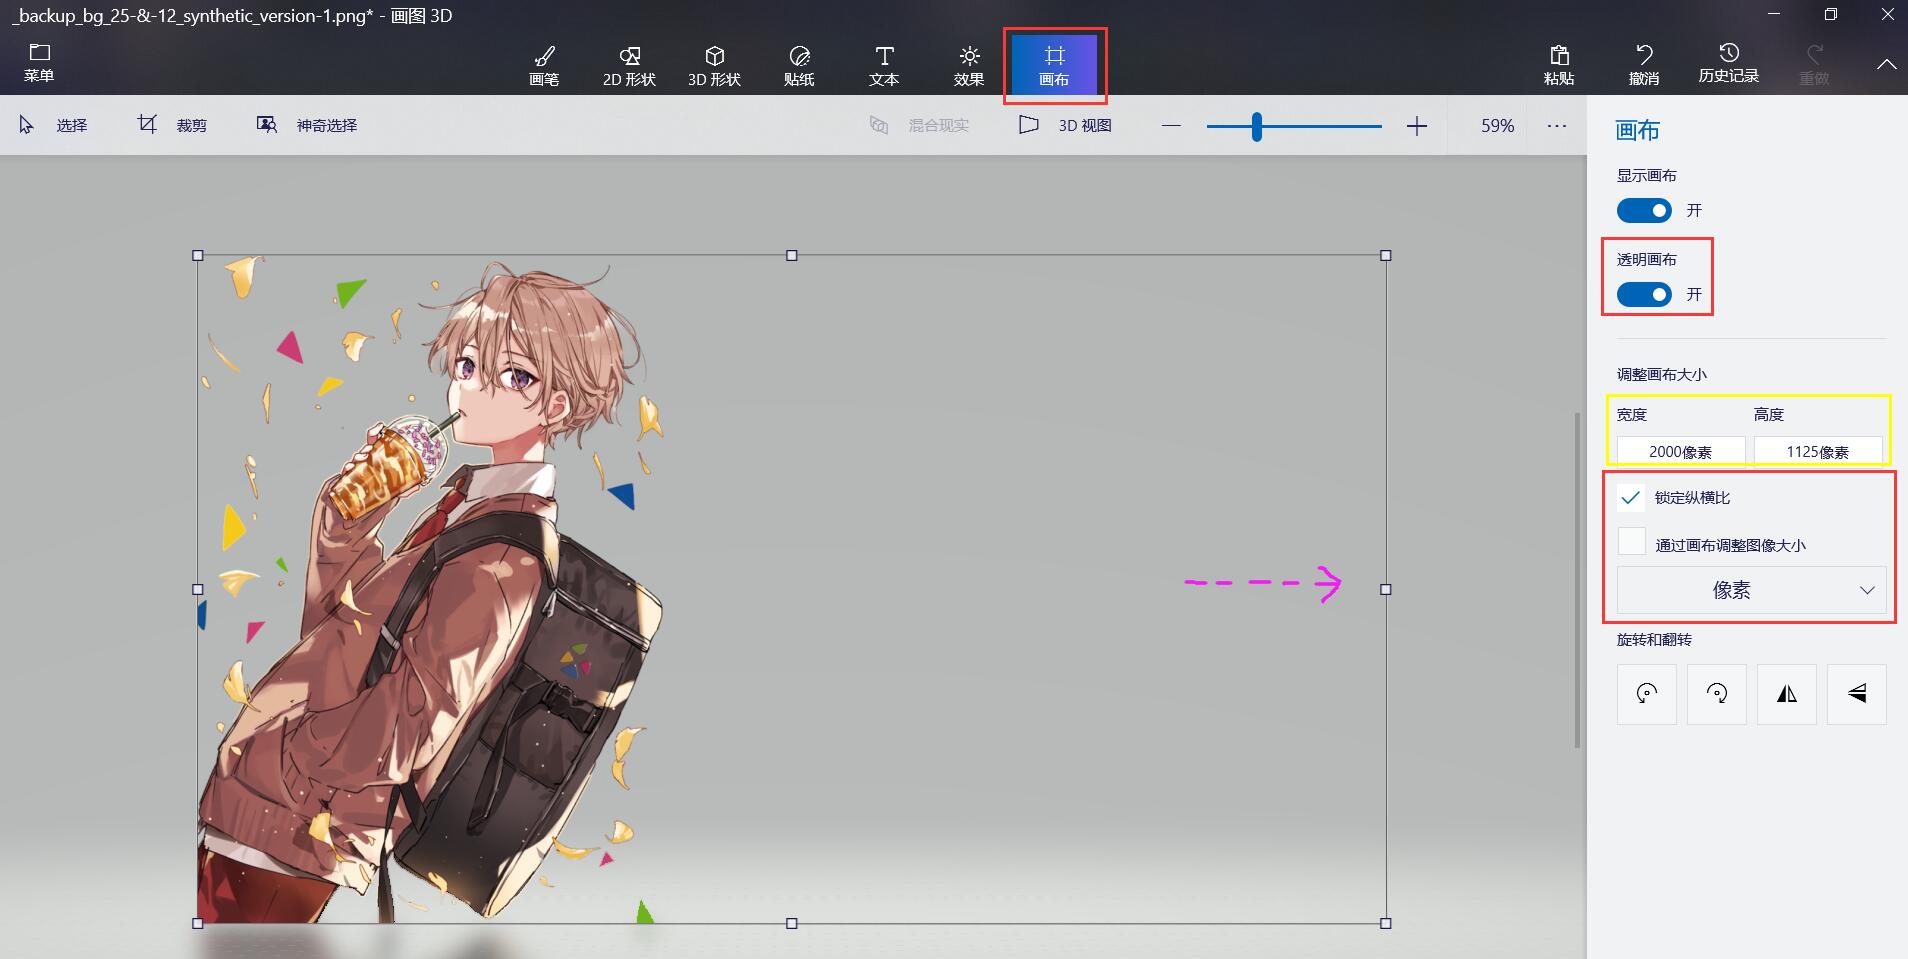The image size is (1908, 959).
Task: Rotate canvas left counterclockwise
Action: (x=1646, y=694)
